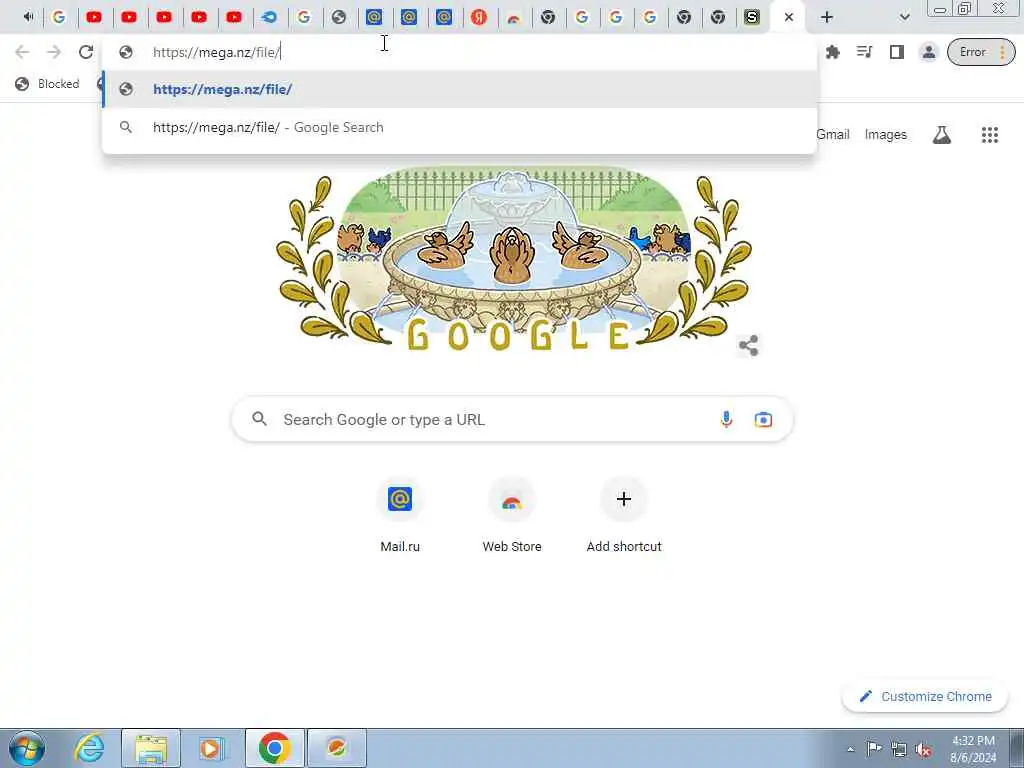Open Chrome's three-dot menu

1002,52
